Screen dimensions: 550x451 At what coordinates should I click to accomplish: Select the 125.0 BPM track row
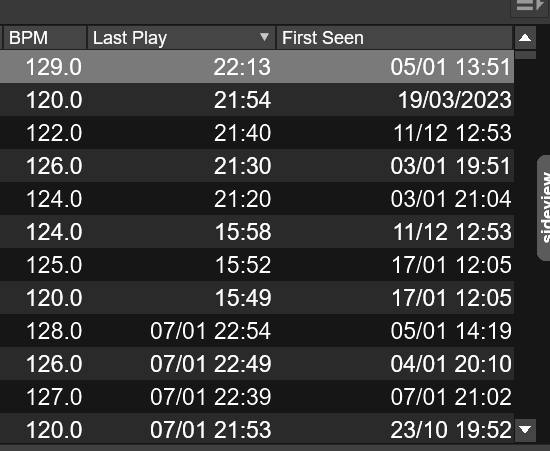pyautogui.click(x=257, y=264)
